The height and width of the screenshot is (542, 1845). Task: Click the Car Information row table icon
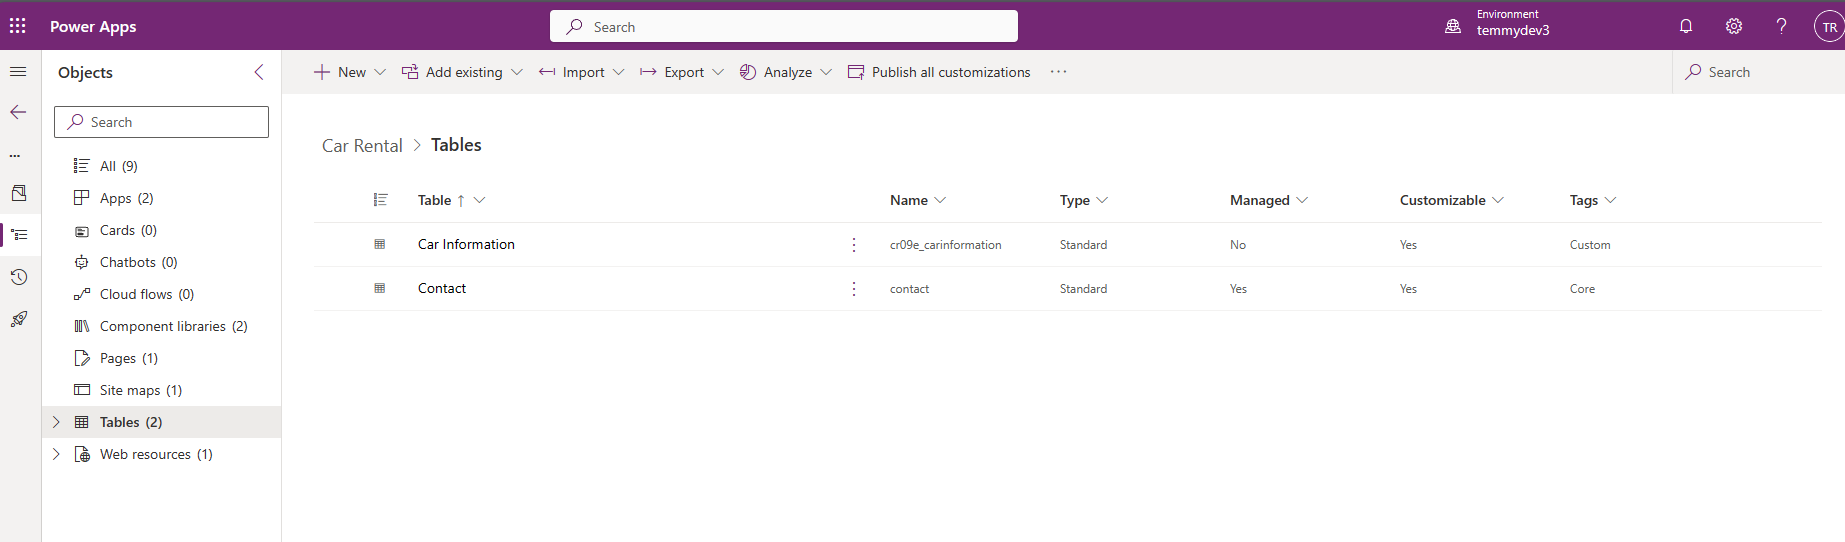tap(380, 244)
